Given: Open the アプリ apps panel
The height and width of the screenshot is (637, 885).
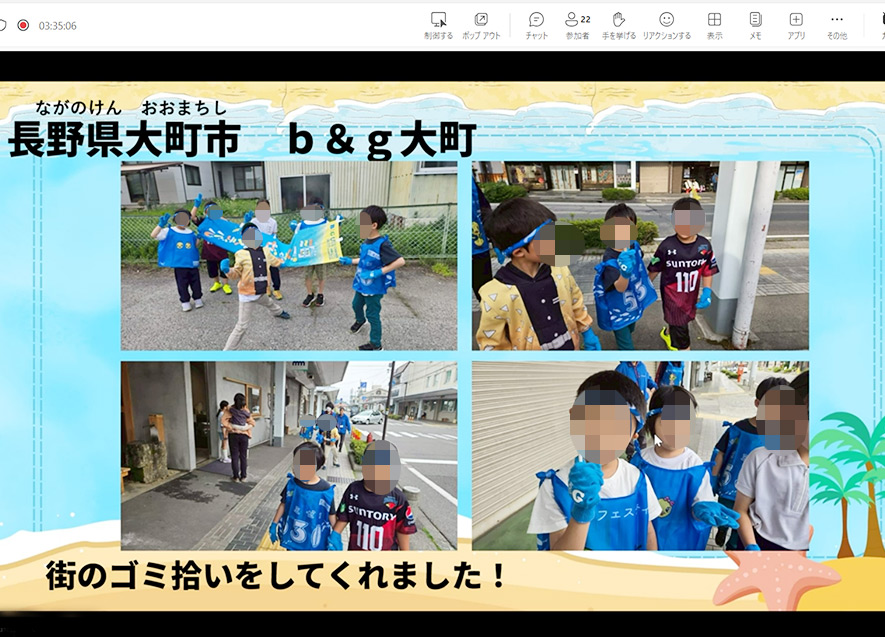Looking at the screenshot, I should click(796, 24).
